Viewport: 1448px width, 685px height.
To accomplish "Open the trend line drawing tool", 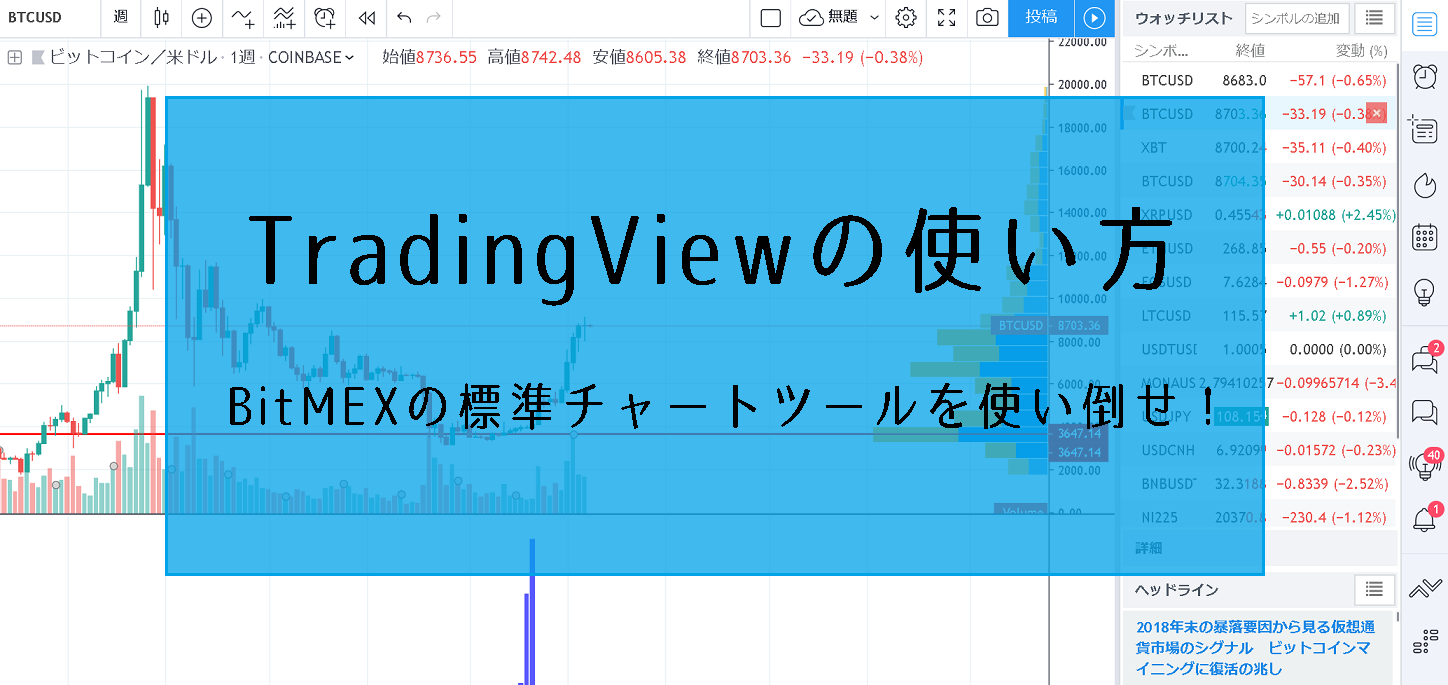I will [x=243, y=19].
